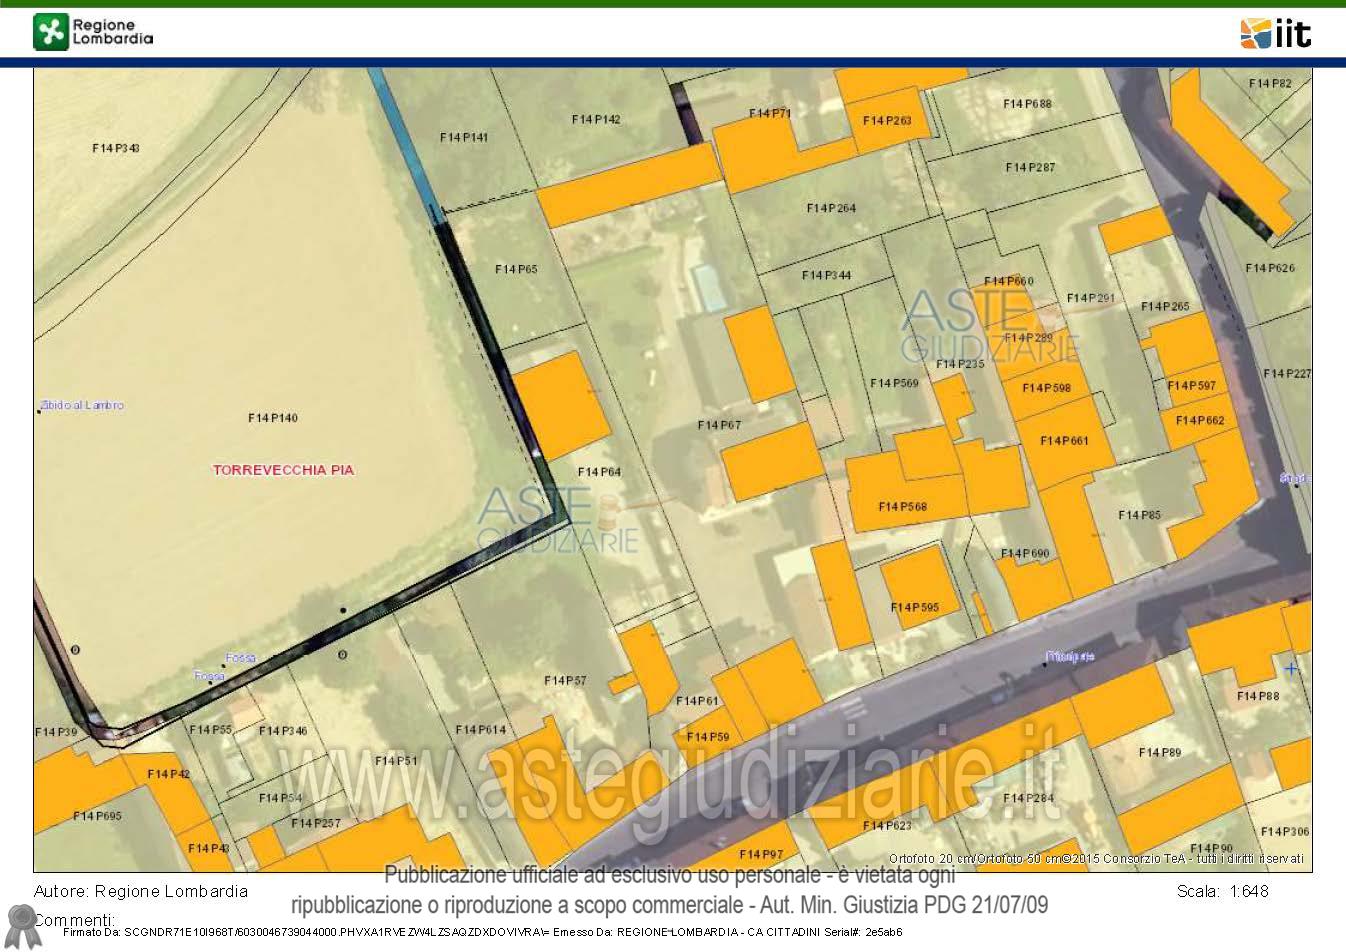Click the point marker next to Principale label
1346x952 pixels.
[1045, 664]
